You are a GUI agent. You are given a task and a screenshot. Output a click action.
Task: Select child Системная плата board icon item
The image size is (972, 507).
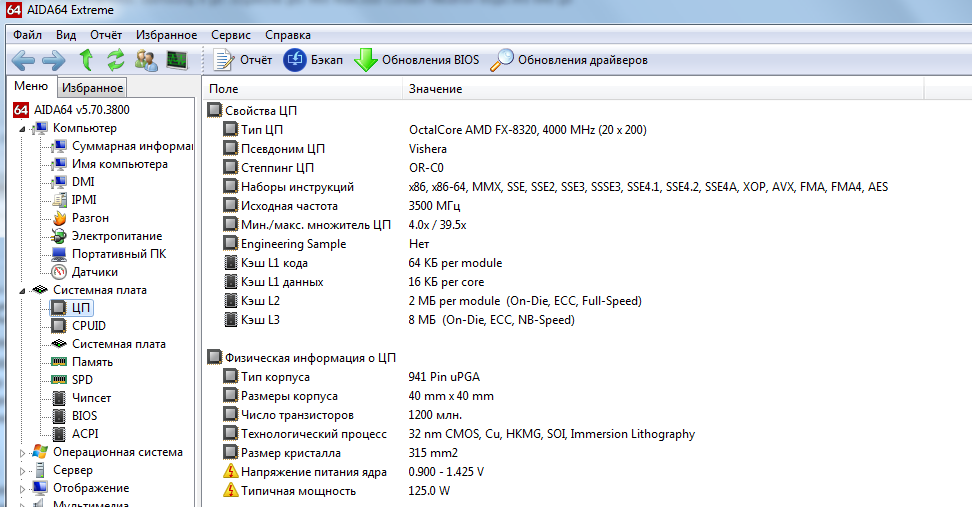59,343
